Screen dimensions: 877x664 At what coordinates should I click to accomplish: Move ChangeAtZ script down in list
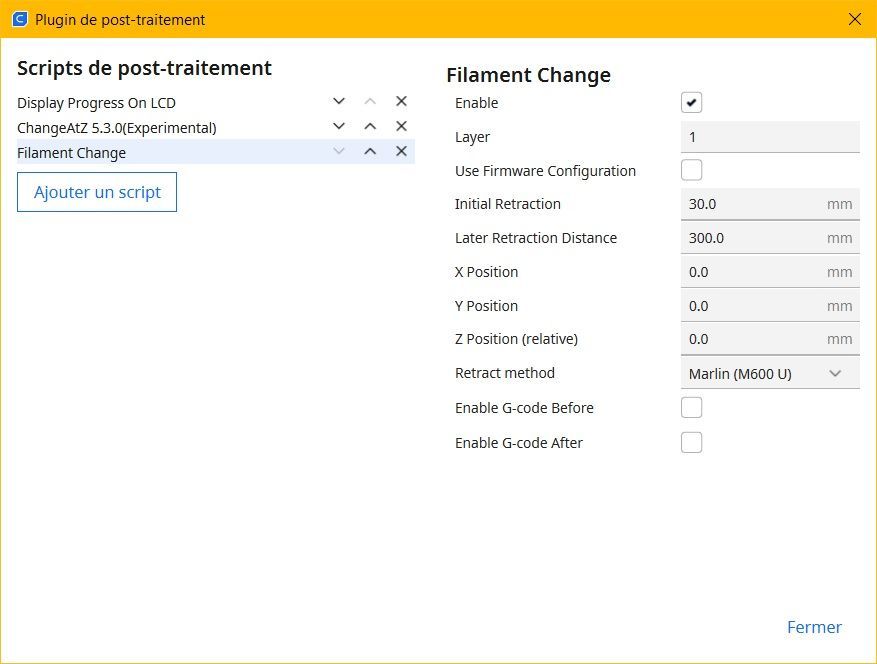(338, 126)
